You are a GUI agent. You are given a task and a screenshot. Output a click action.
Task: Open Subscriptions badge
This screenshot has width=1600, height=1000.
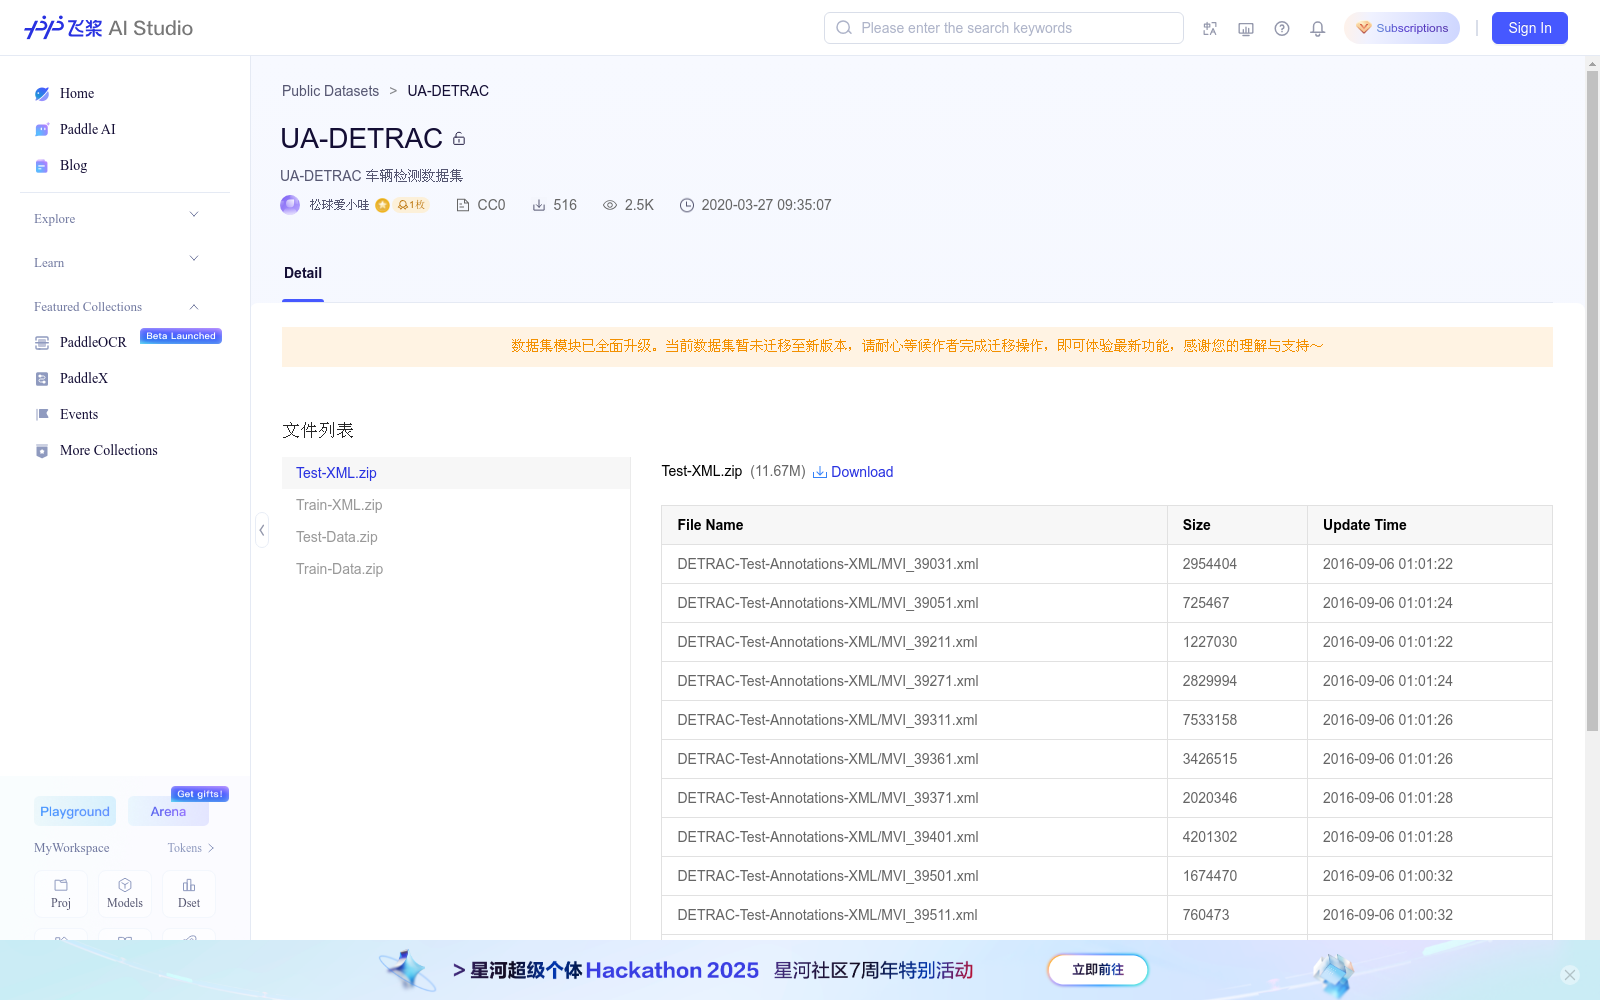(1402, 28)
